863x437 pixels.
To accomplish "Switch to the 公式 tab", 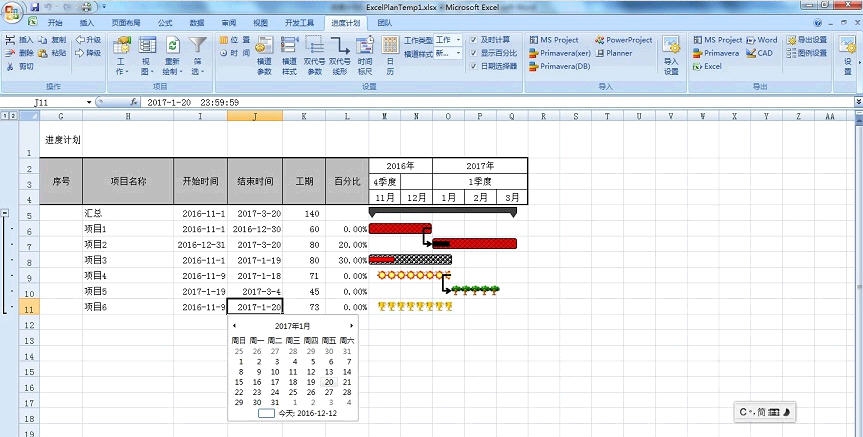I will tap(165, 23).
